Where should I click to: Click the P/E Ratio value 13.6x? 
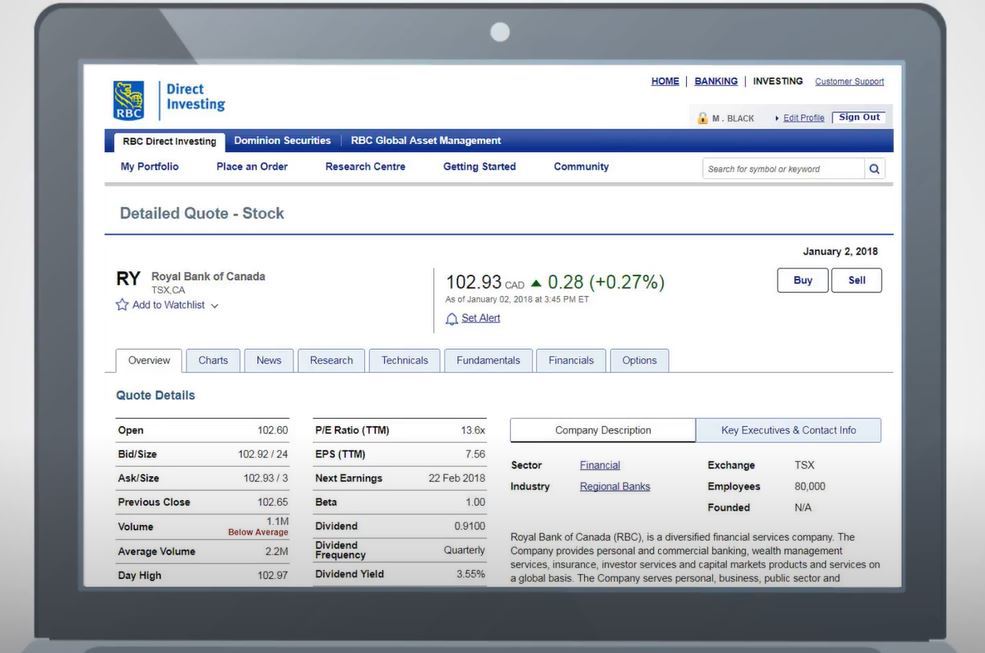[x=473, y=431]
